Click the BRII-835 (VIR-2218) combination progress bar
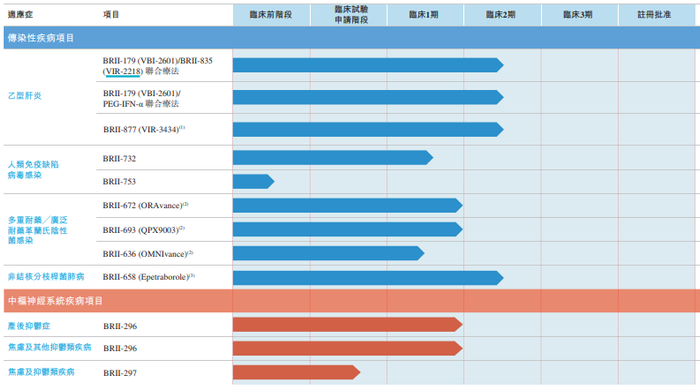The width and height of the screenshot is (700, 390). coord(368,65)
